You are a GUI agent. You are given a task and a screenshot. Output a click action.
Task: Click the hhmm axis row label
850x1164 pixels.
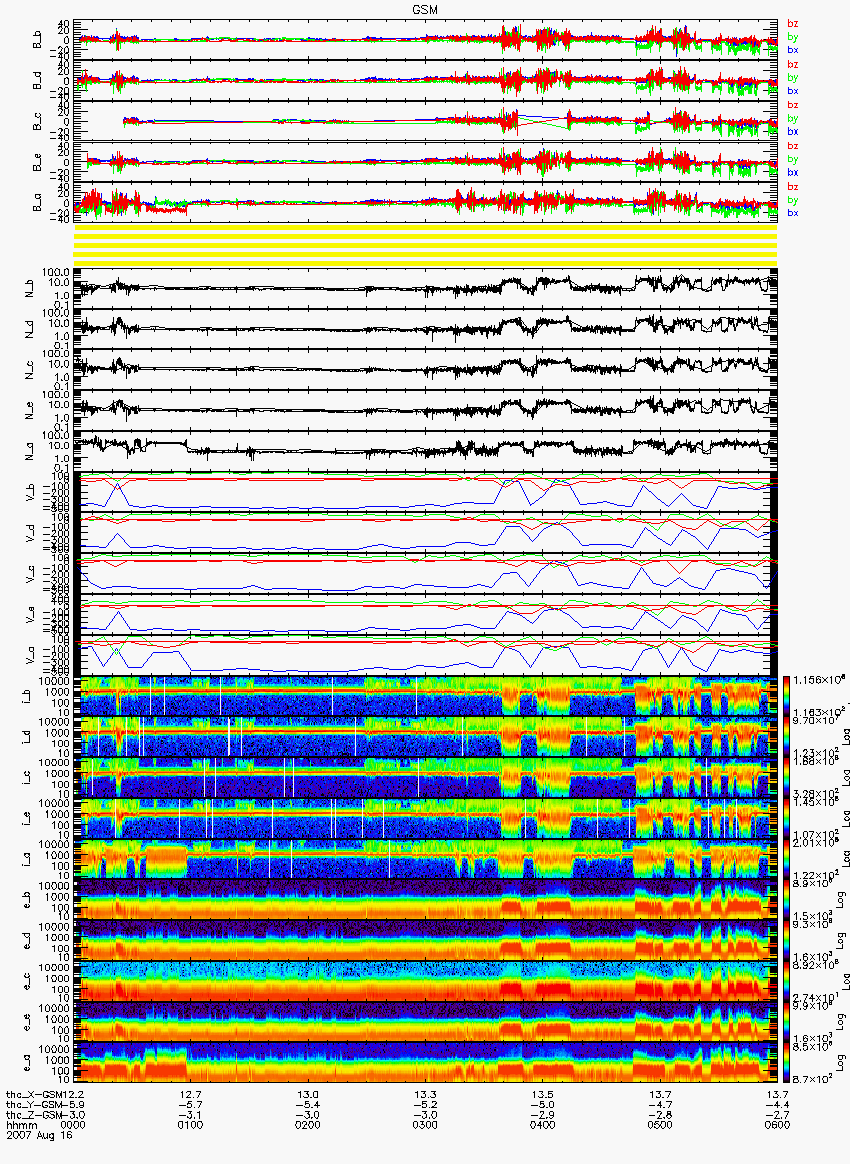click(21, 1125)
